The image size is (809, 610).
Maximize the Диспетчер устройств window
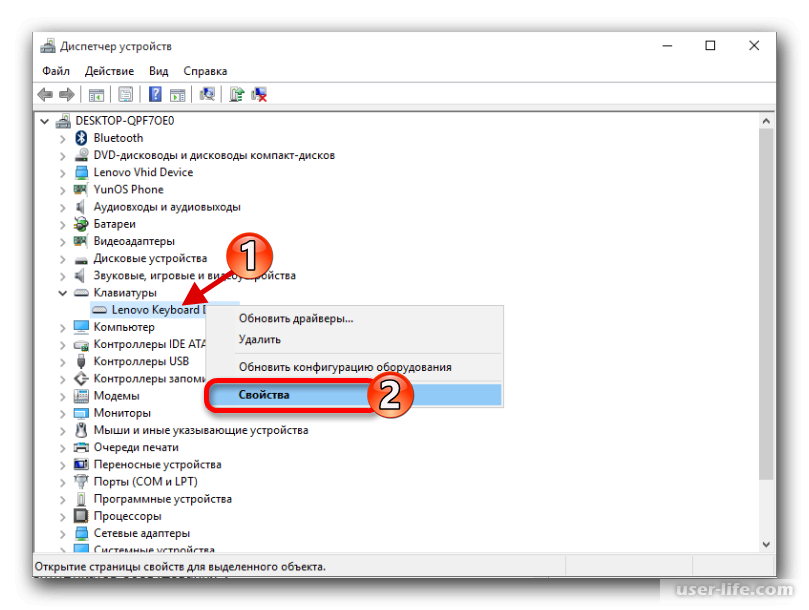point(710,46)
